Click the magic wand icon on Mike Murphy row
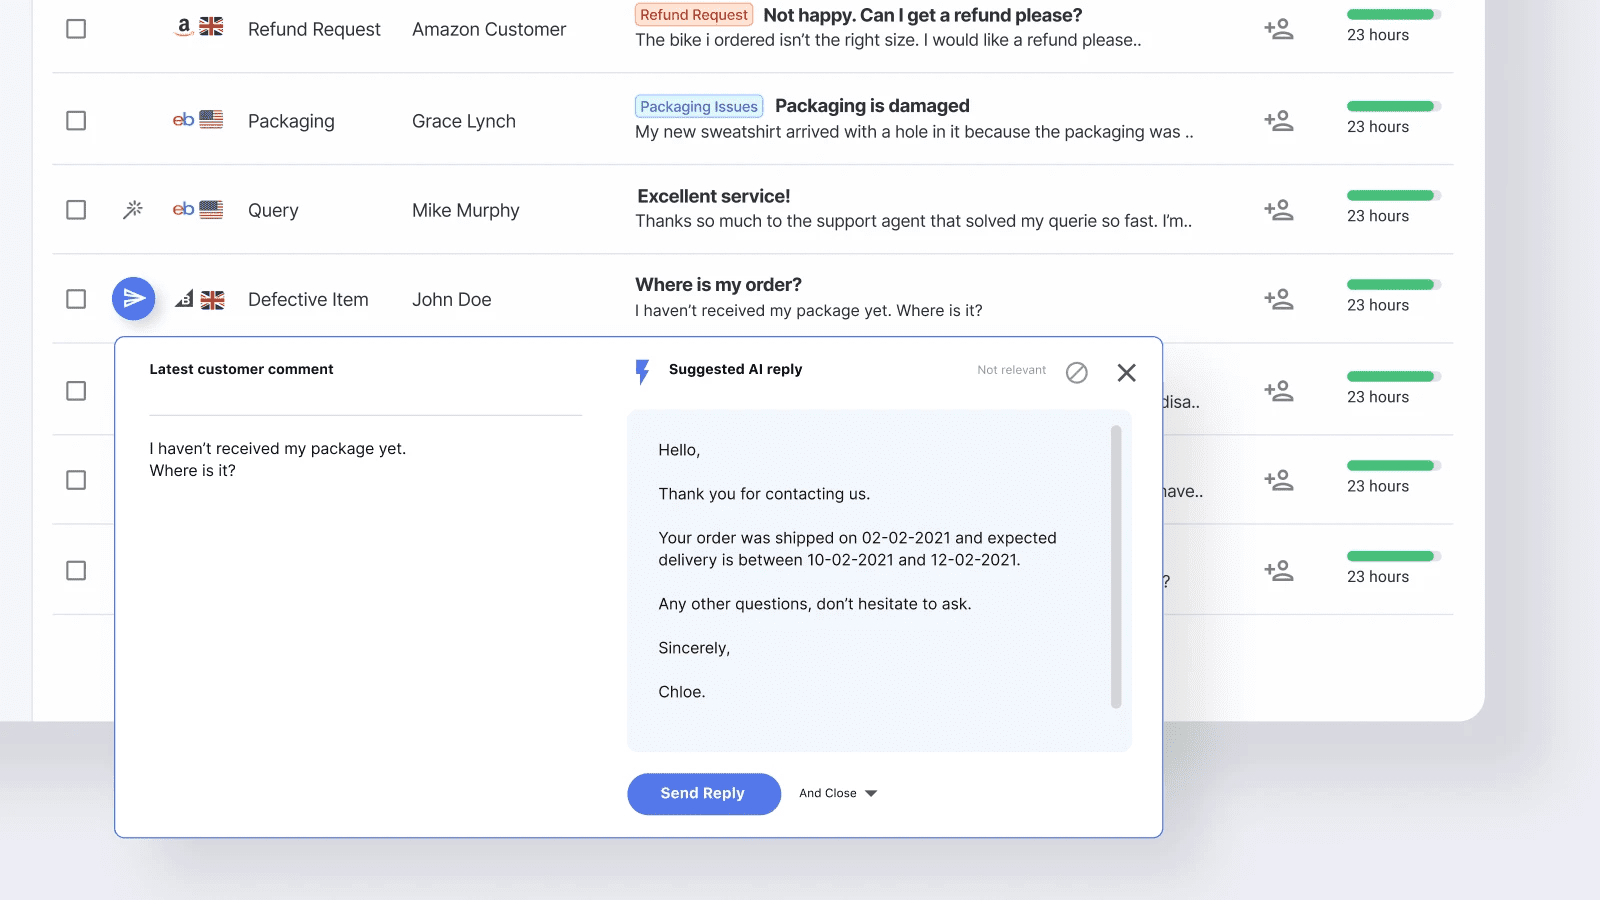This screenshot has width=1600, height=900. [133, 210]
